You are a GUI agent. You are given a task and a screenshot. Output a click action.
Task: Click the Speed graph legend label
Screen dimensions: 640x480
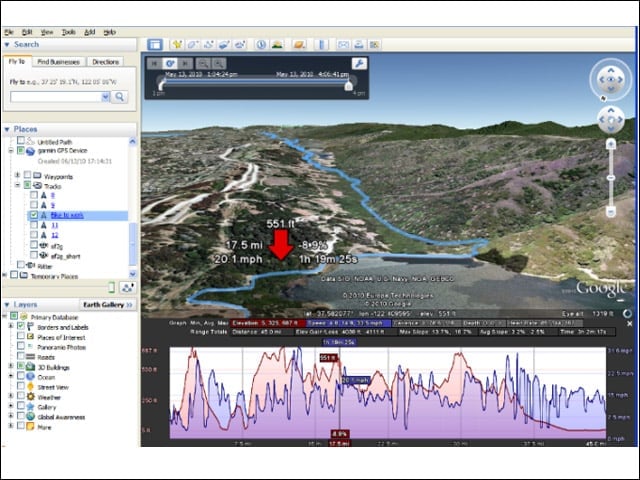point(348,323)
